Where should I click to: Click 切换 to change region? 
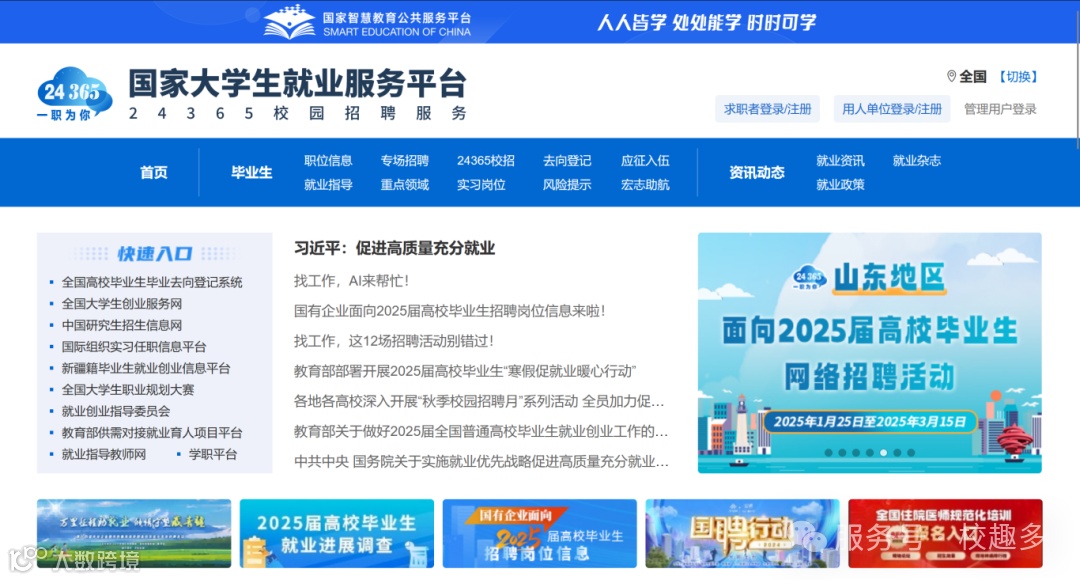tap(1018, 76)
